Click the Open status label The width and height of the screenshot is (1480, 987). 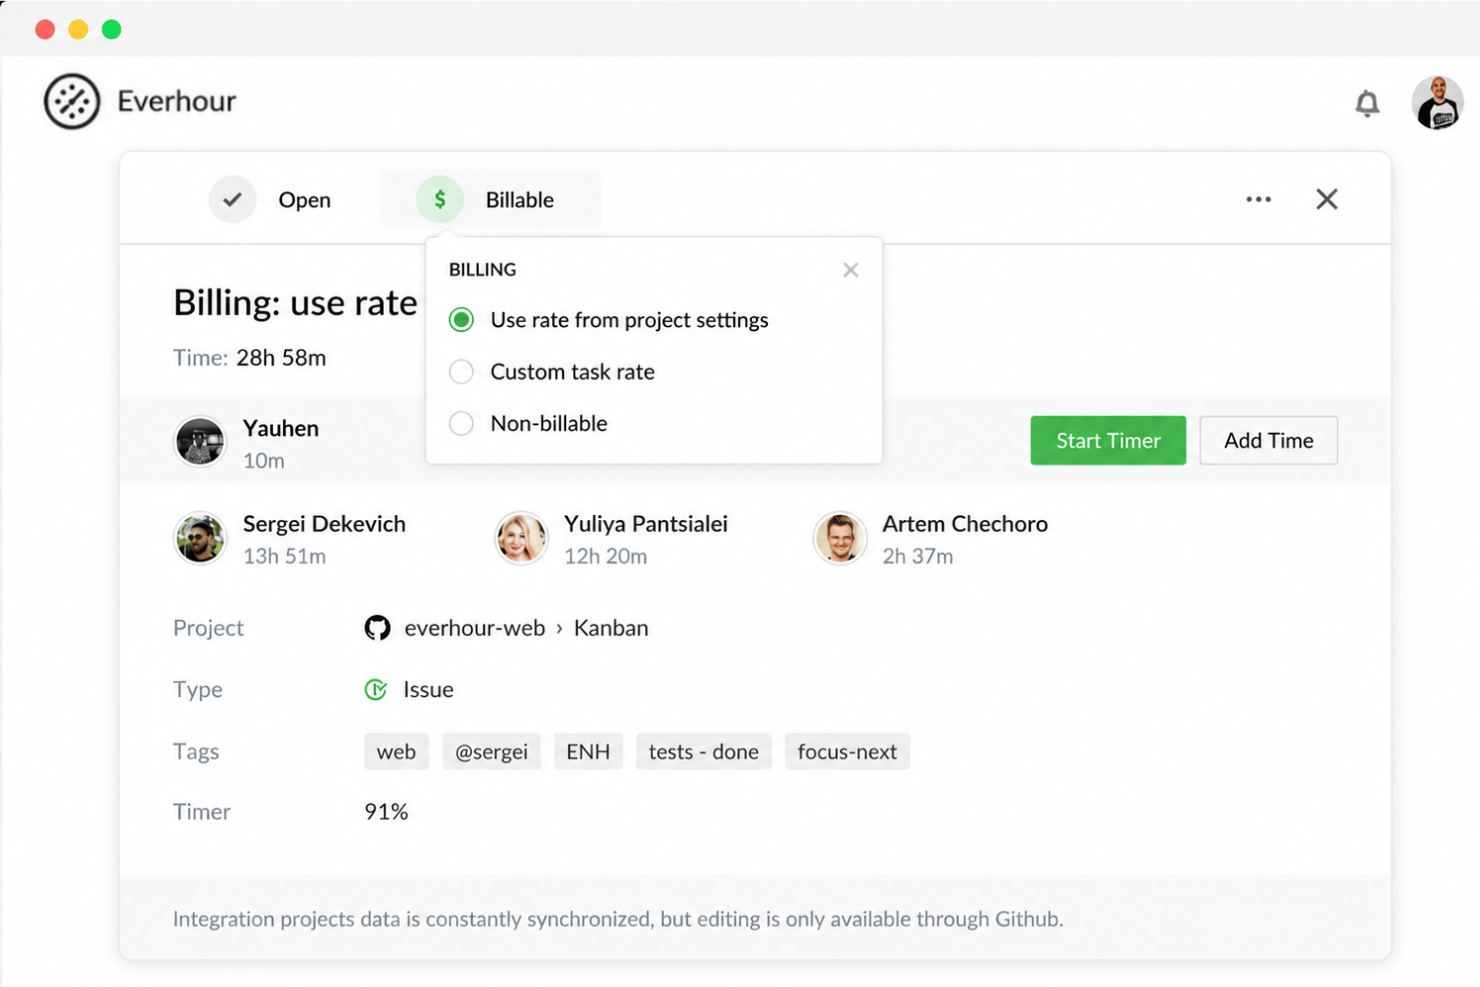click(304, 200)
